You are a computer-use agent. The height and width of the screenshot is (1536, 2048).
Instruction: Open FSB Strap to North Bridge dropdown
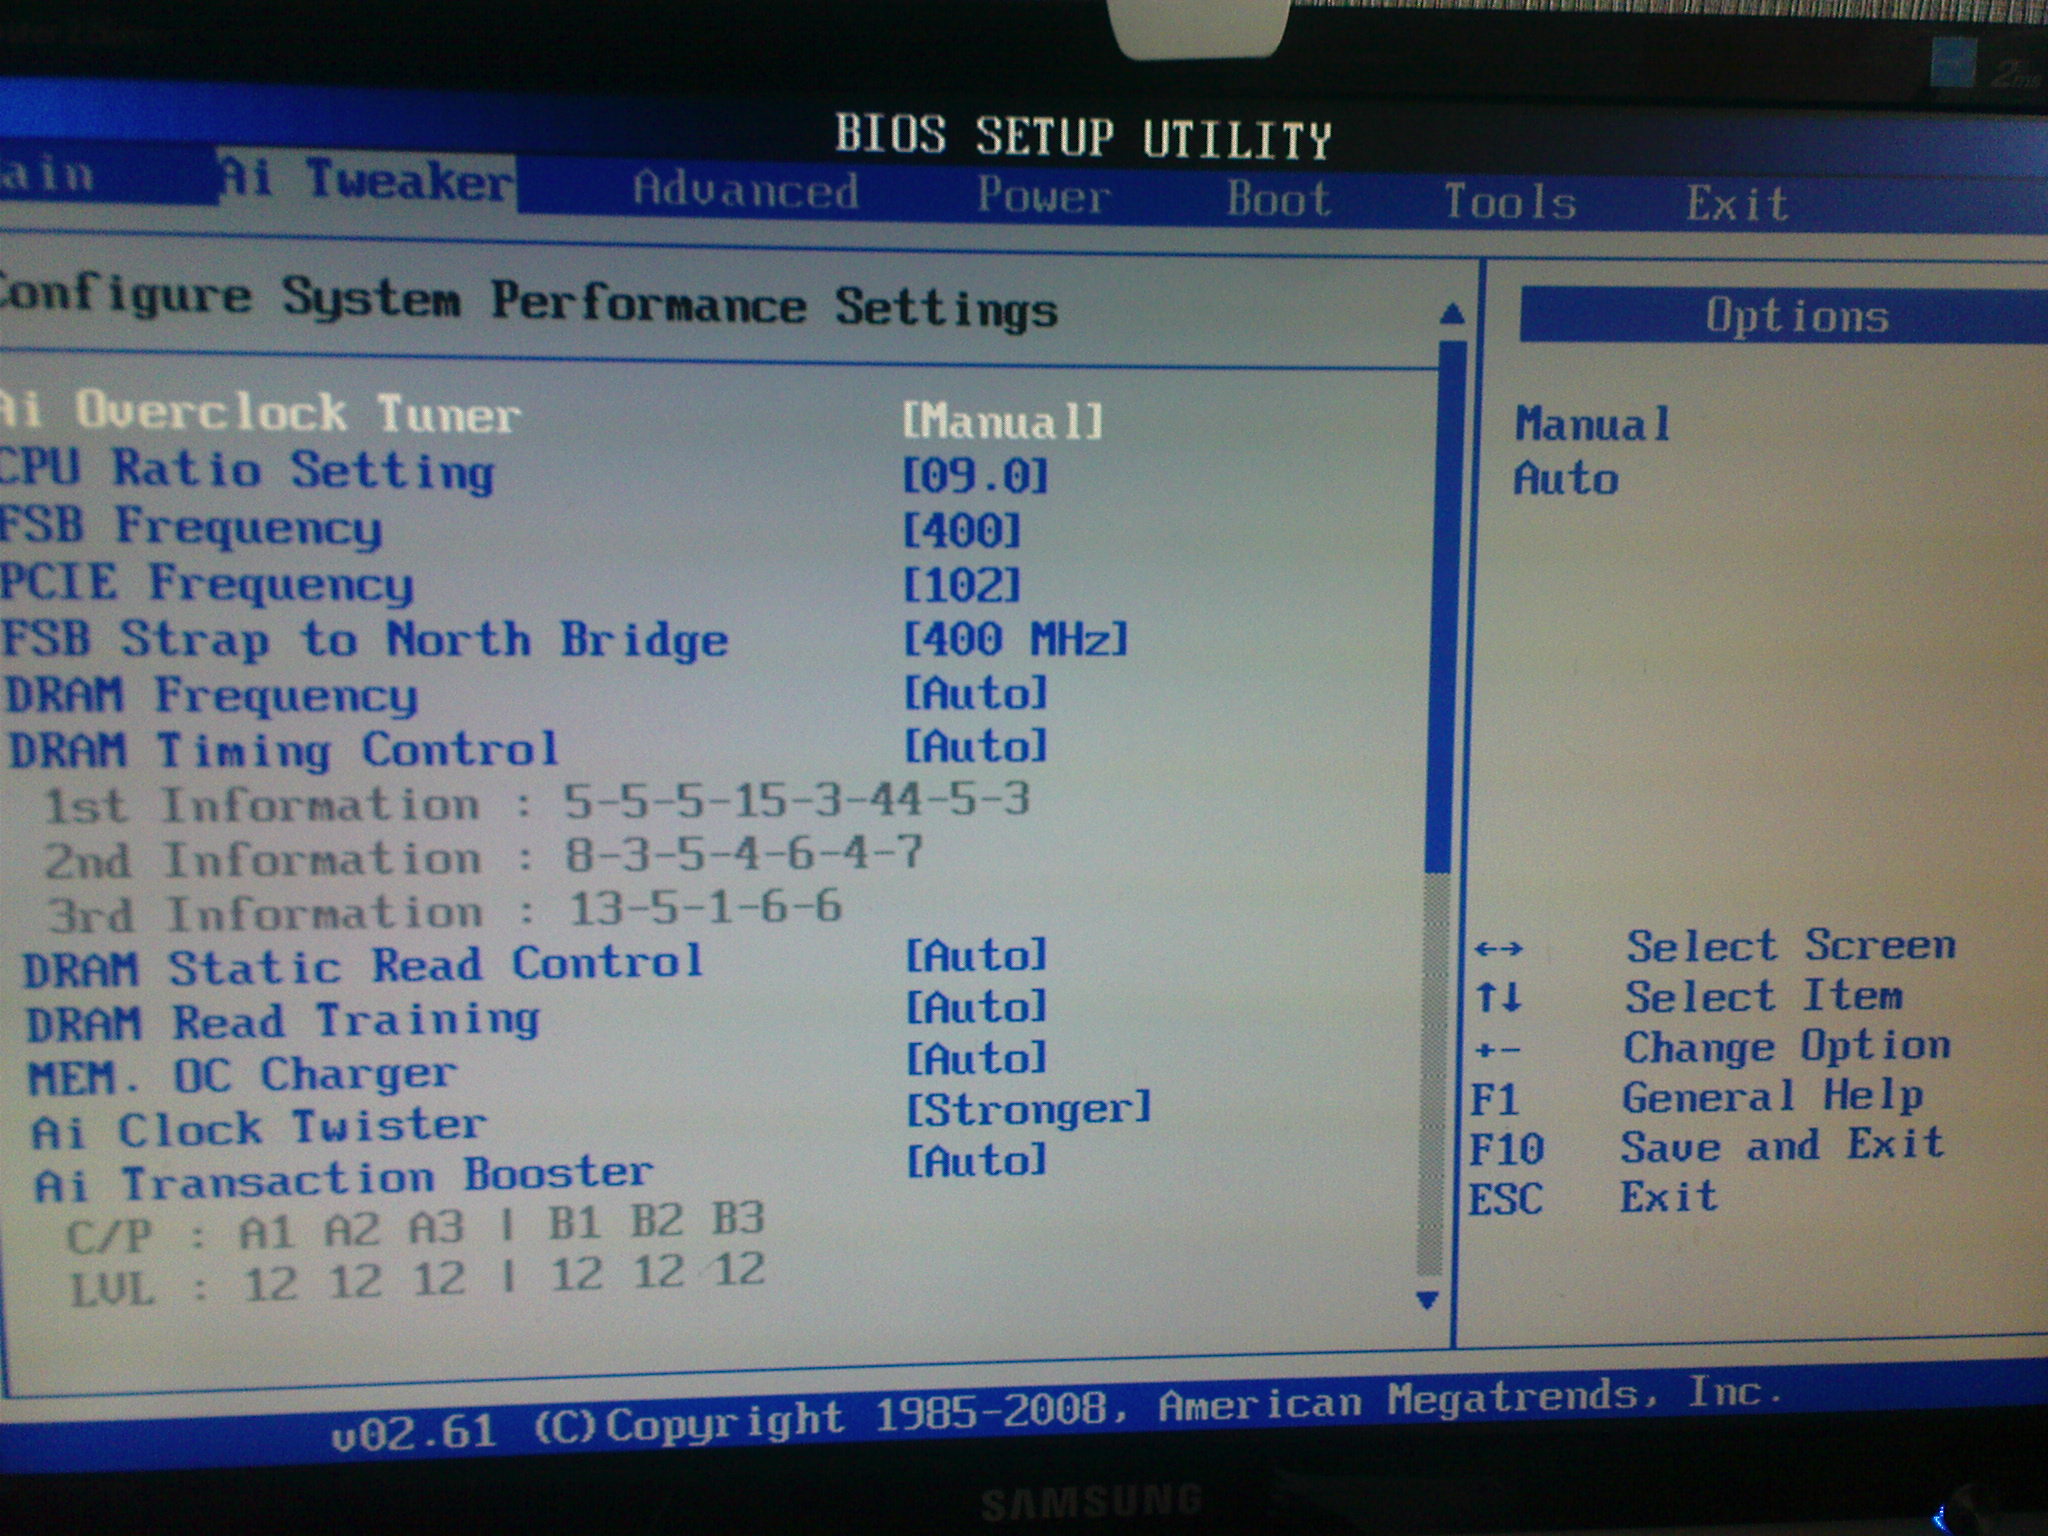tap(1015, 638)
